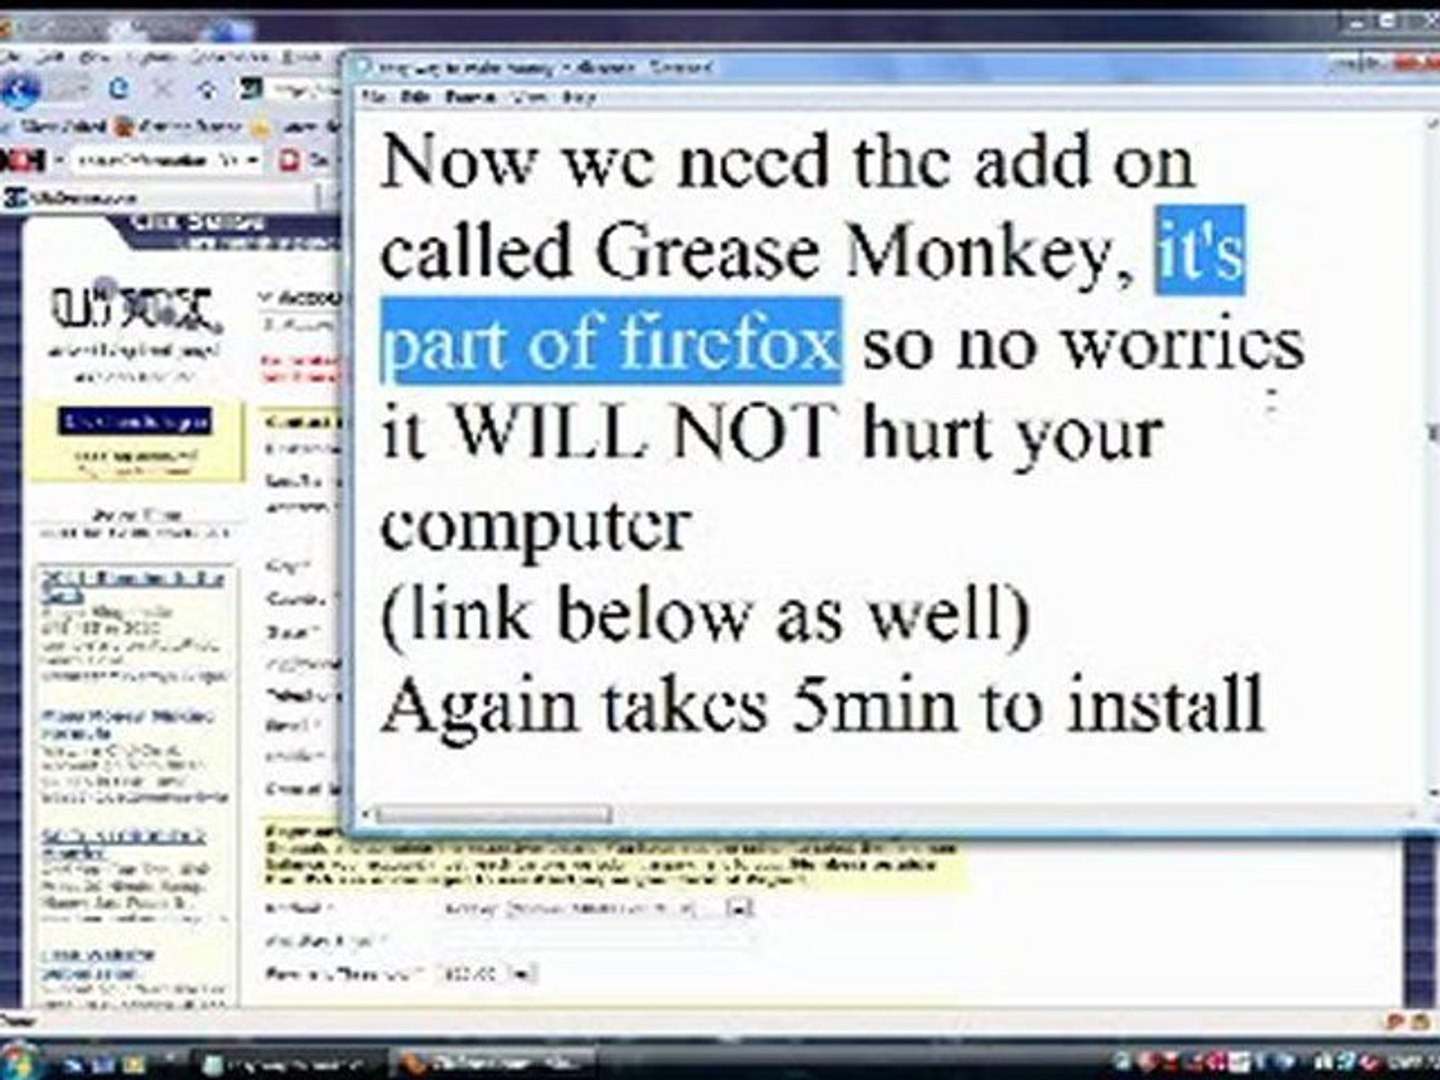Click the Firefox Back arrow button
This screenshot has height=1080, width=1440.
(20, 91)
